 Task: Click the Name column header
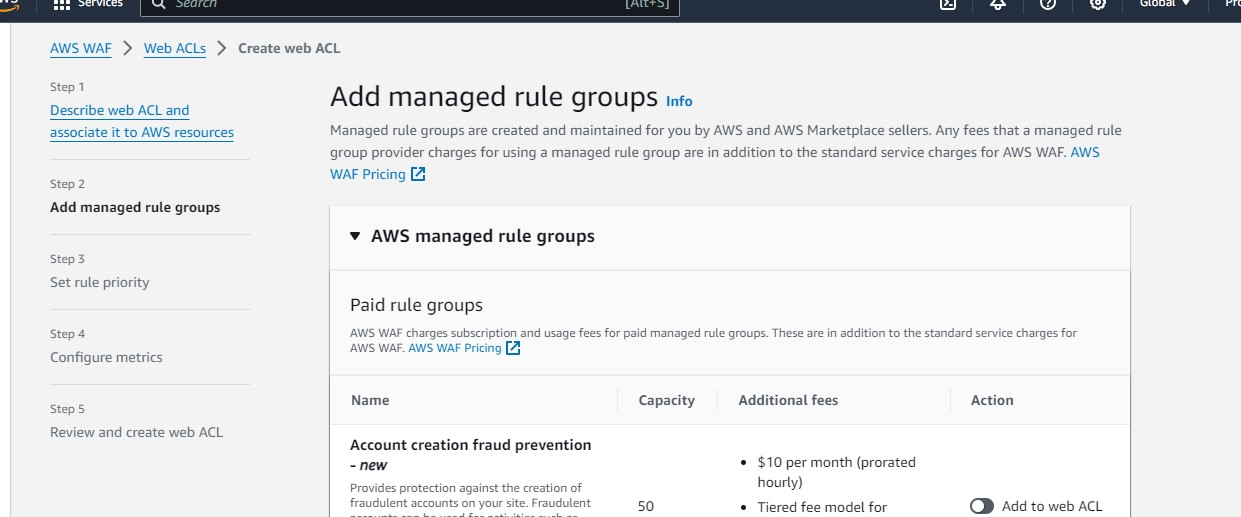pos(370,400)
